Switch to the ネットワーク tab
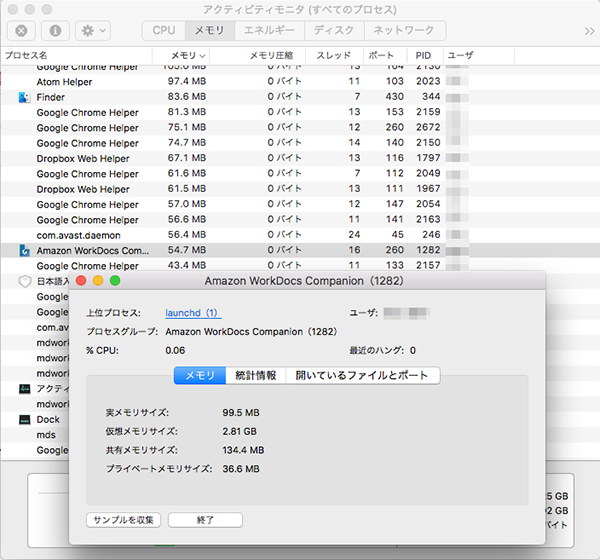The width and height of the screenshot is (600, 560). click(404, 30)
